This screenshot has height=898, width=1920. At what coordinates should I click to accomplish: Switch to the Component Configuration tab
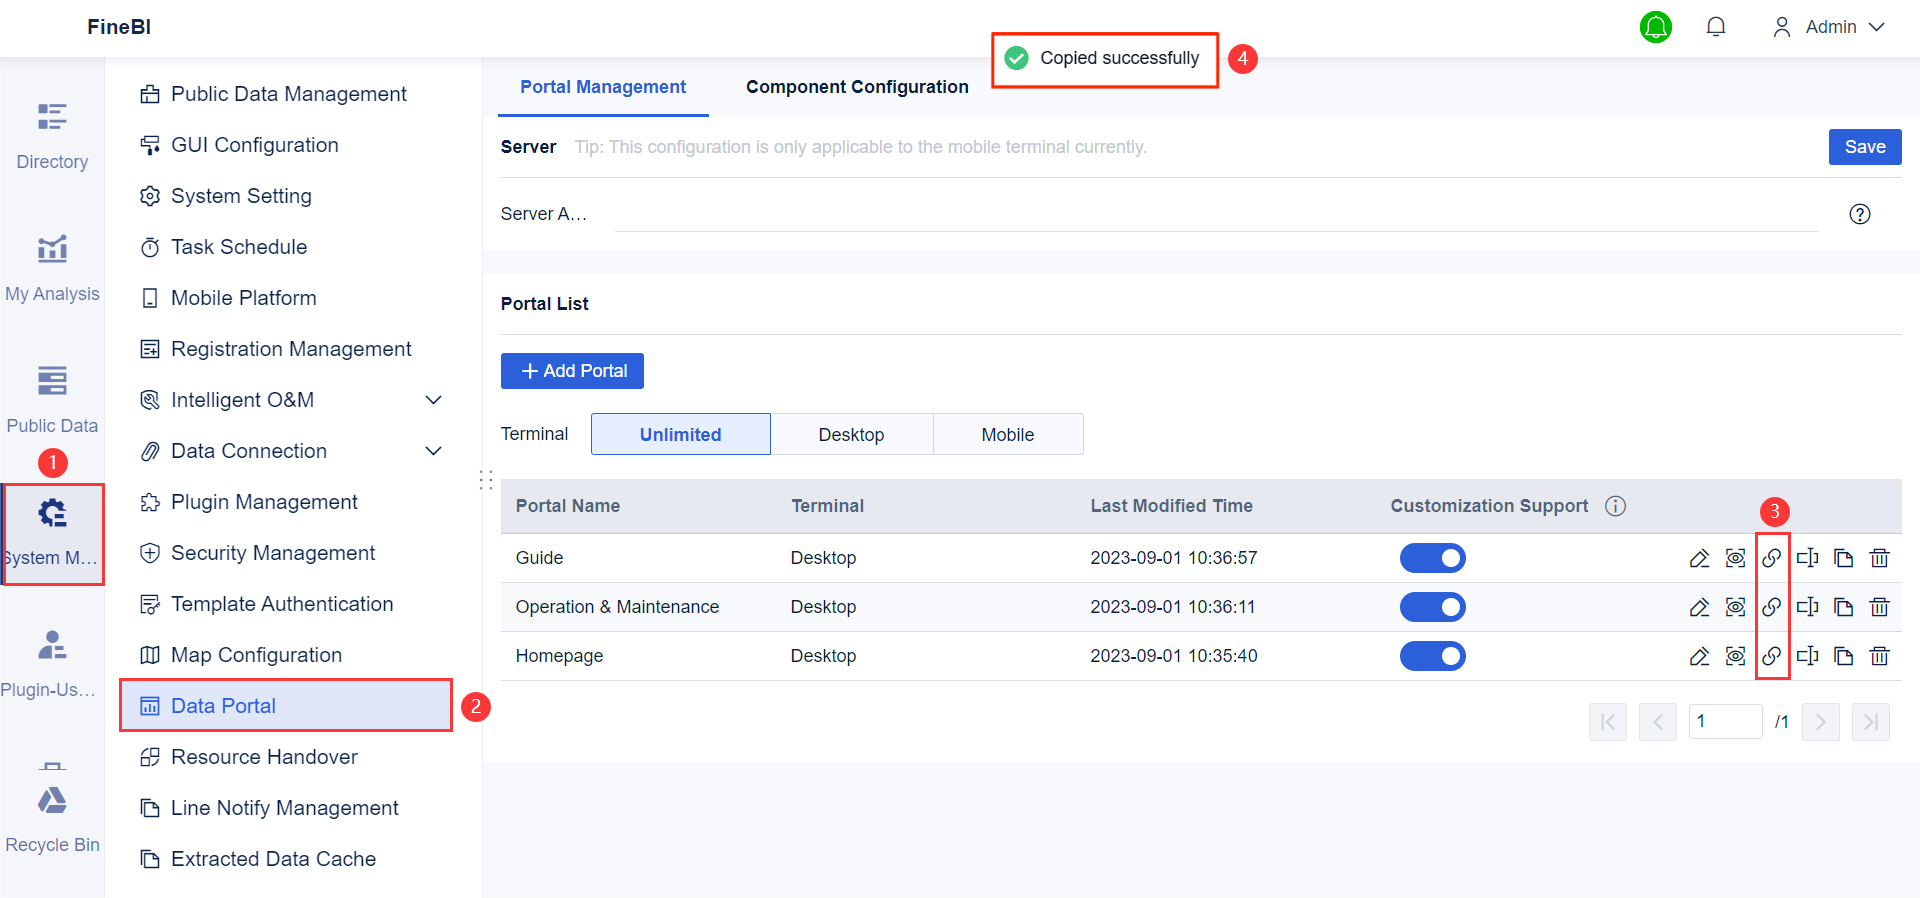tap(857, 87)
